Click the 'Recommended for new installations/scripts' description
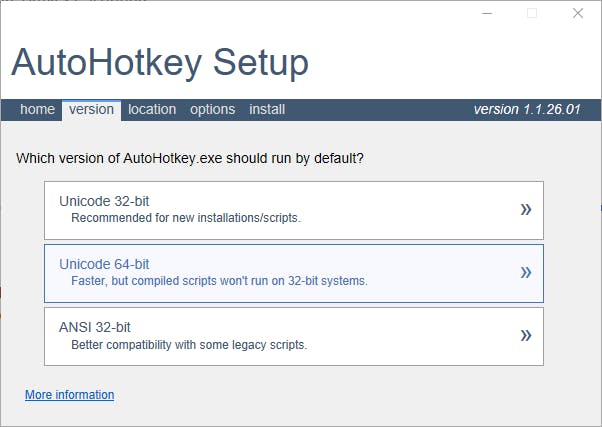602x427 pixels. click(x=185, y=218)
